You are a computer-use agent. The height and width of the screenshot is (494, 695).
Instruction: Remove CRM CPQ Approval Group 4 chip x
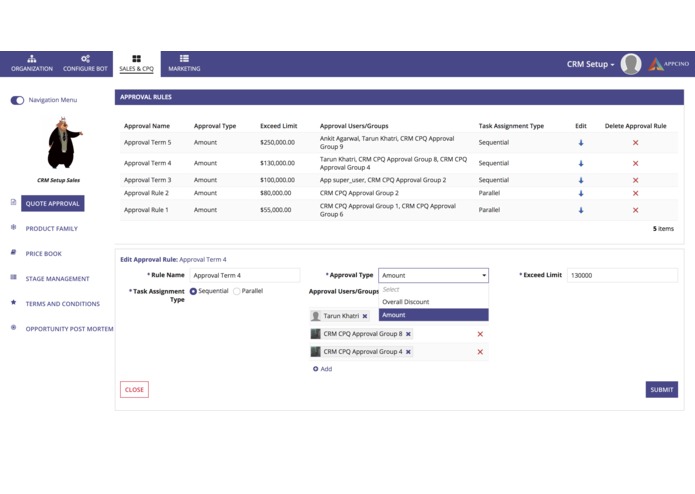click(408, 352)
